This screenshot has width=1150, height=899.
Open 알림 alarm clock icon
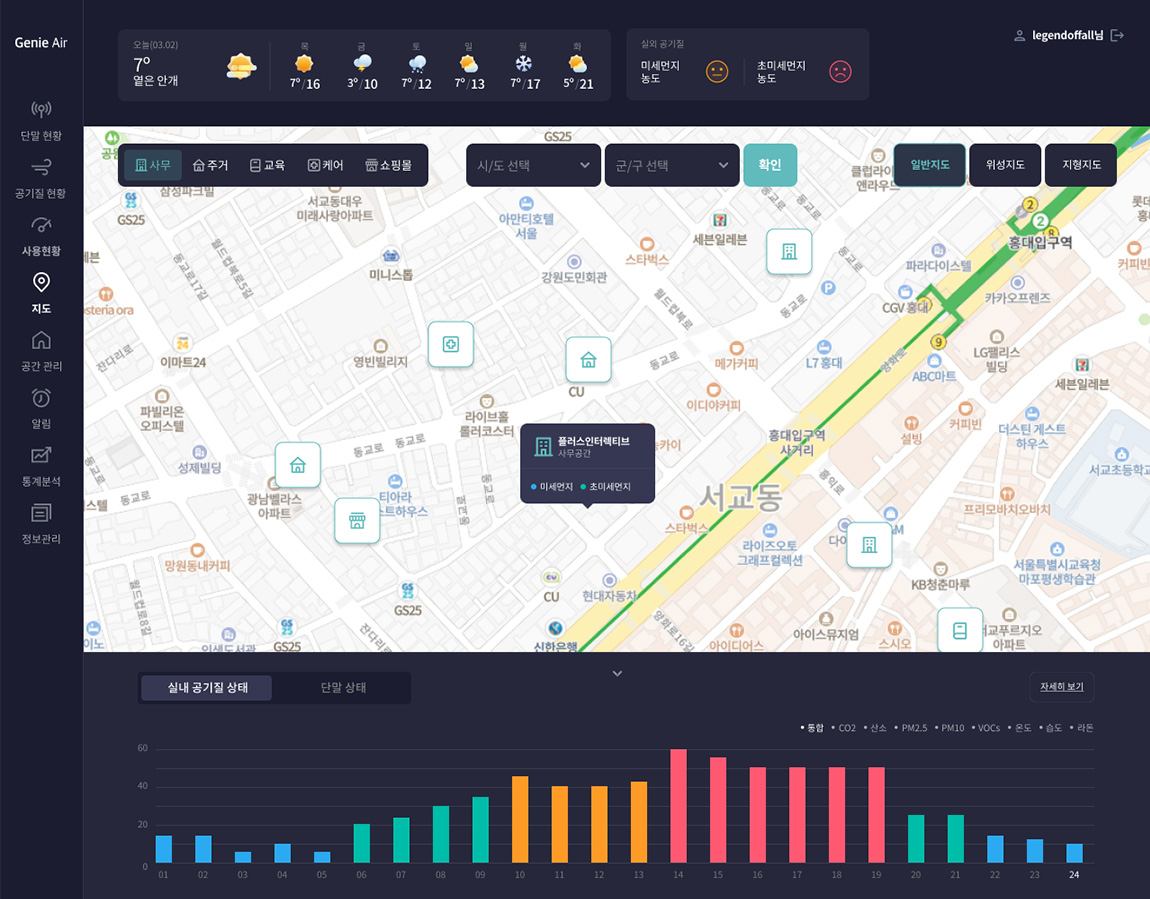[x=41, y=398]
